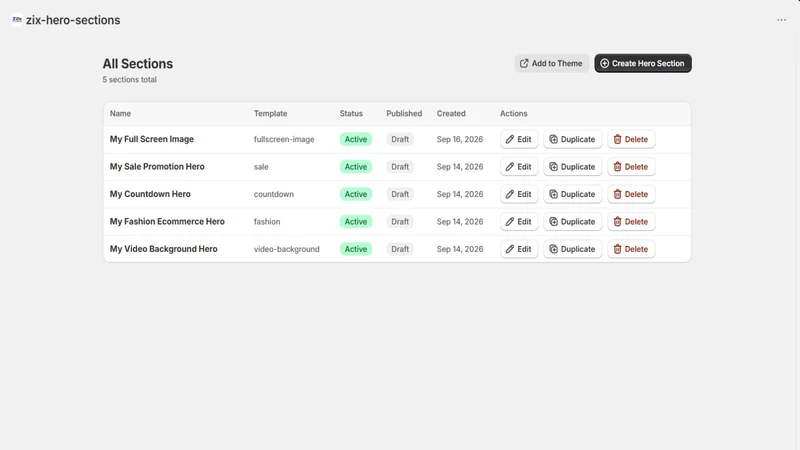Click the fullscreen-image template cell
This screenshot has width=800, height=450.
(284, 139)
